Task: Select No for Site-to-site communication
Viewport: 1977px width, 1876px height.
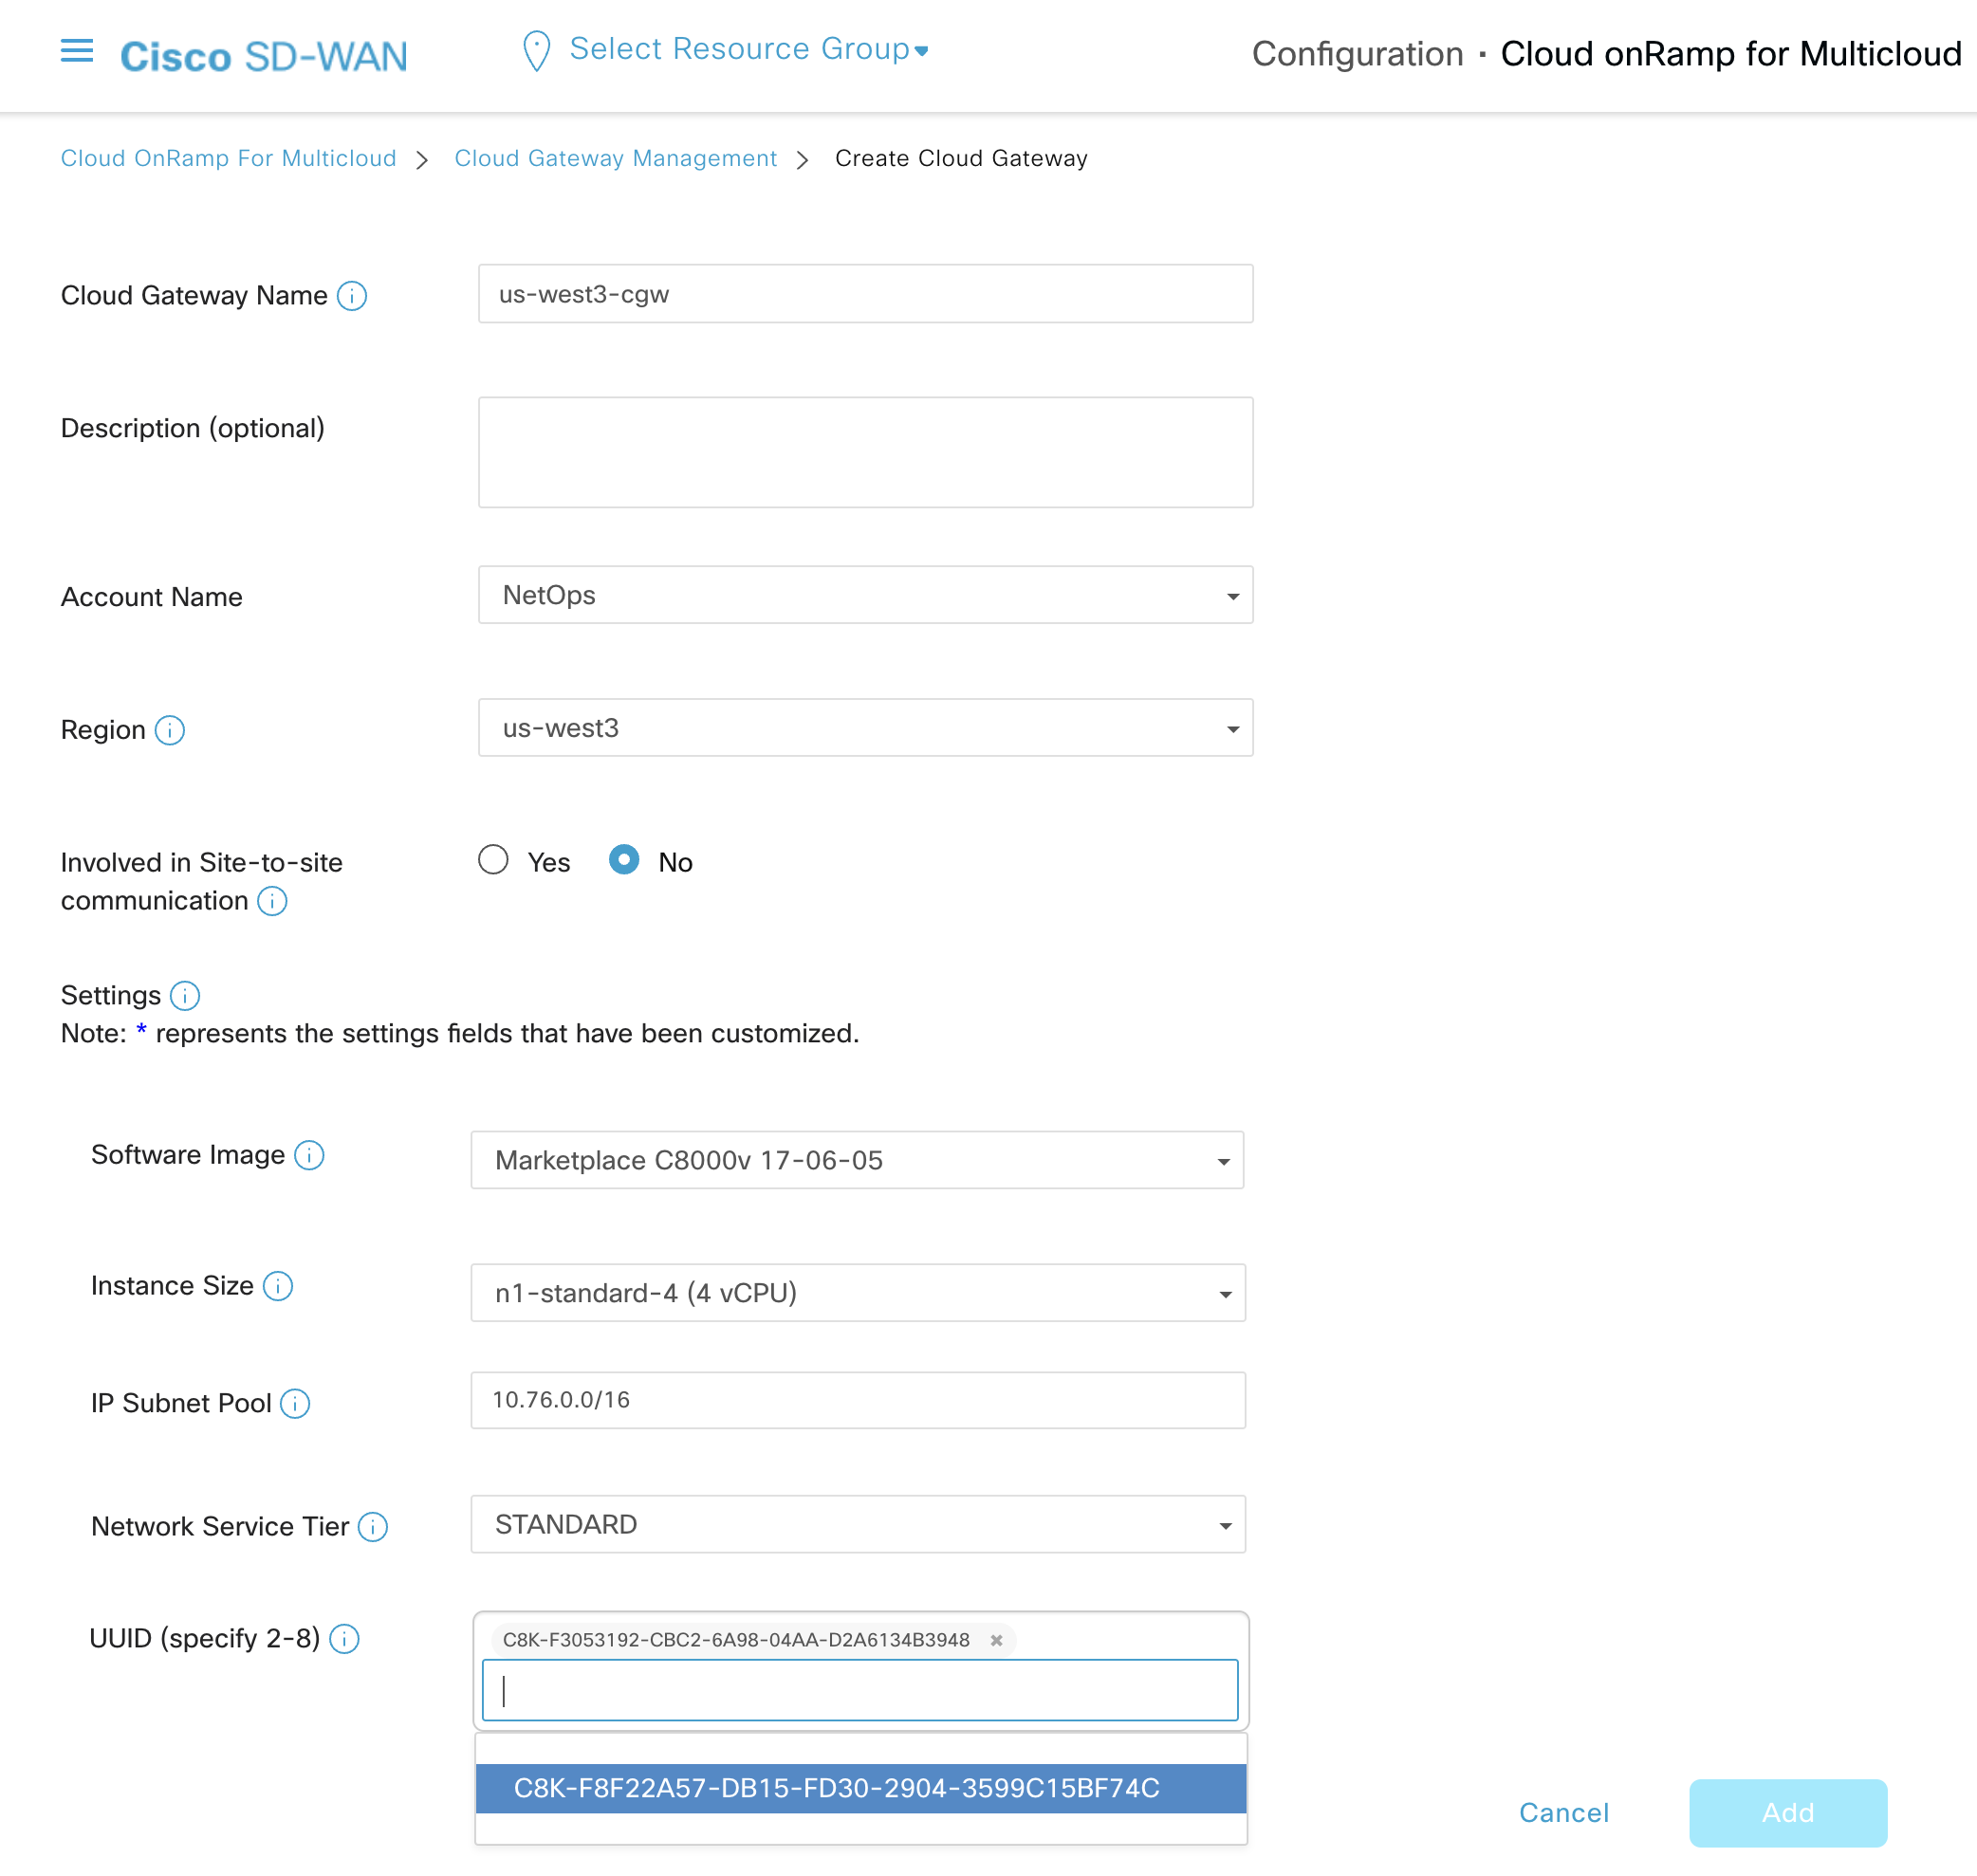Action: (624, 860)
